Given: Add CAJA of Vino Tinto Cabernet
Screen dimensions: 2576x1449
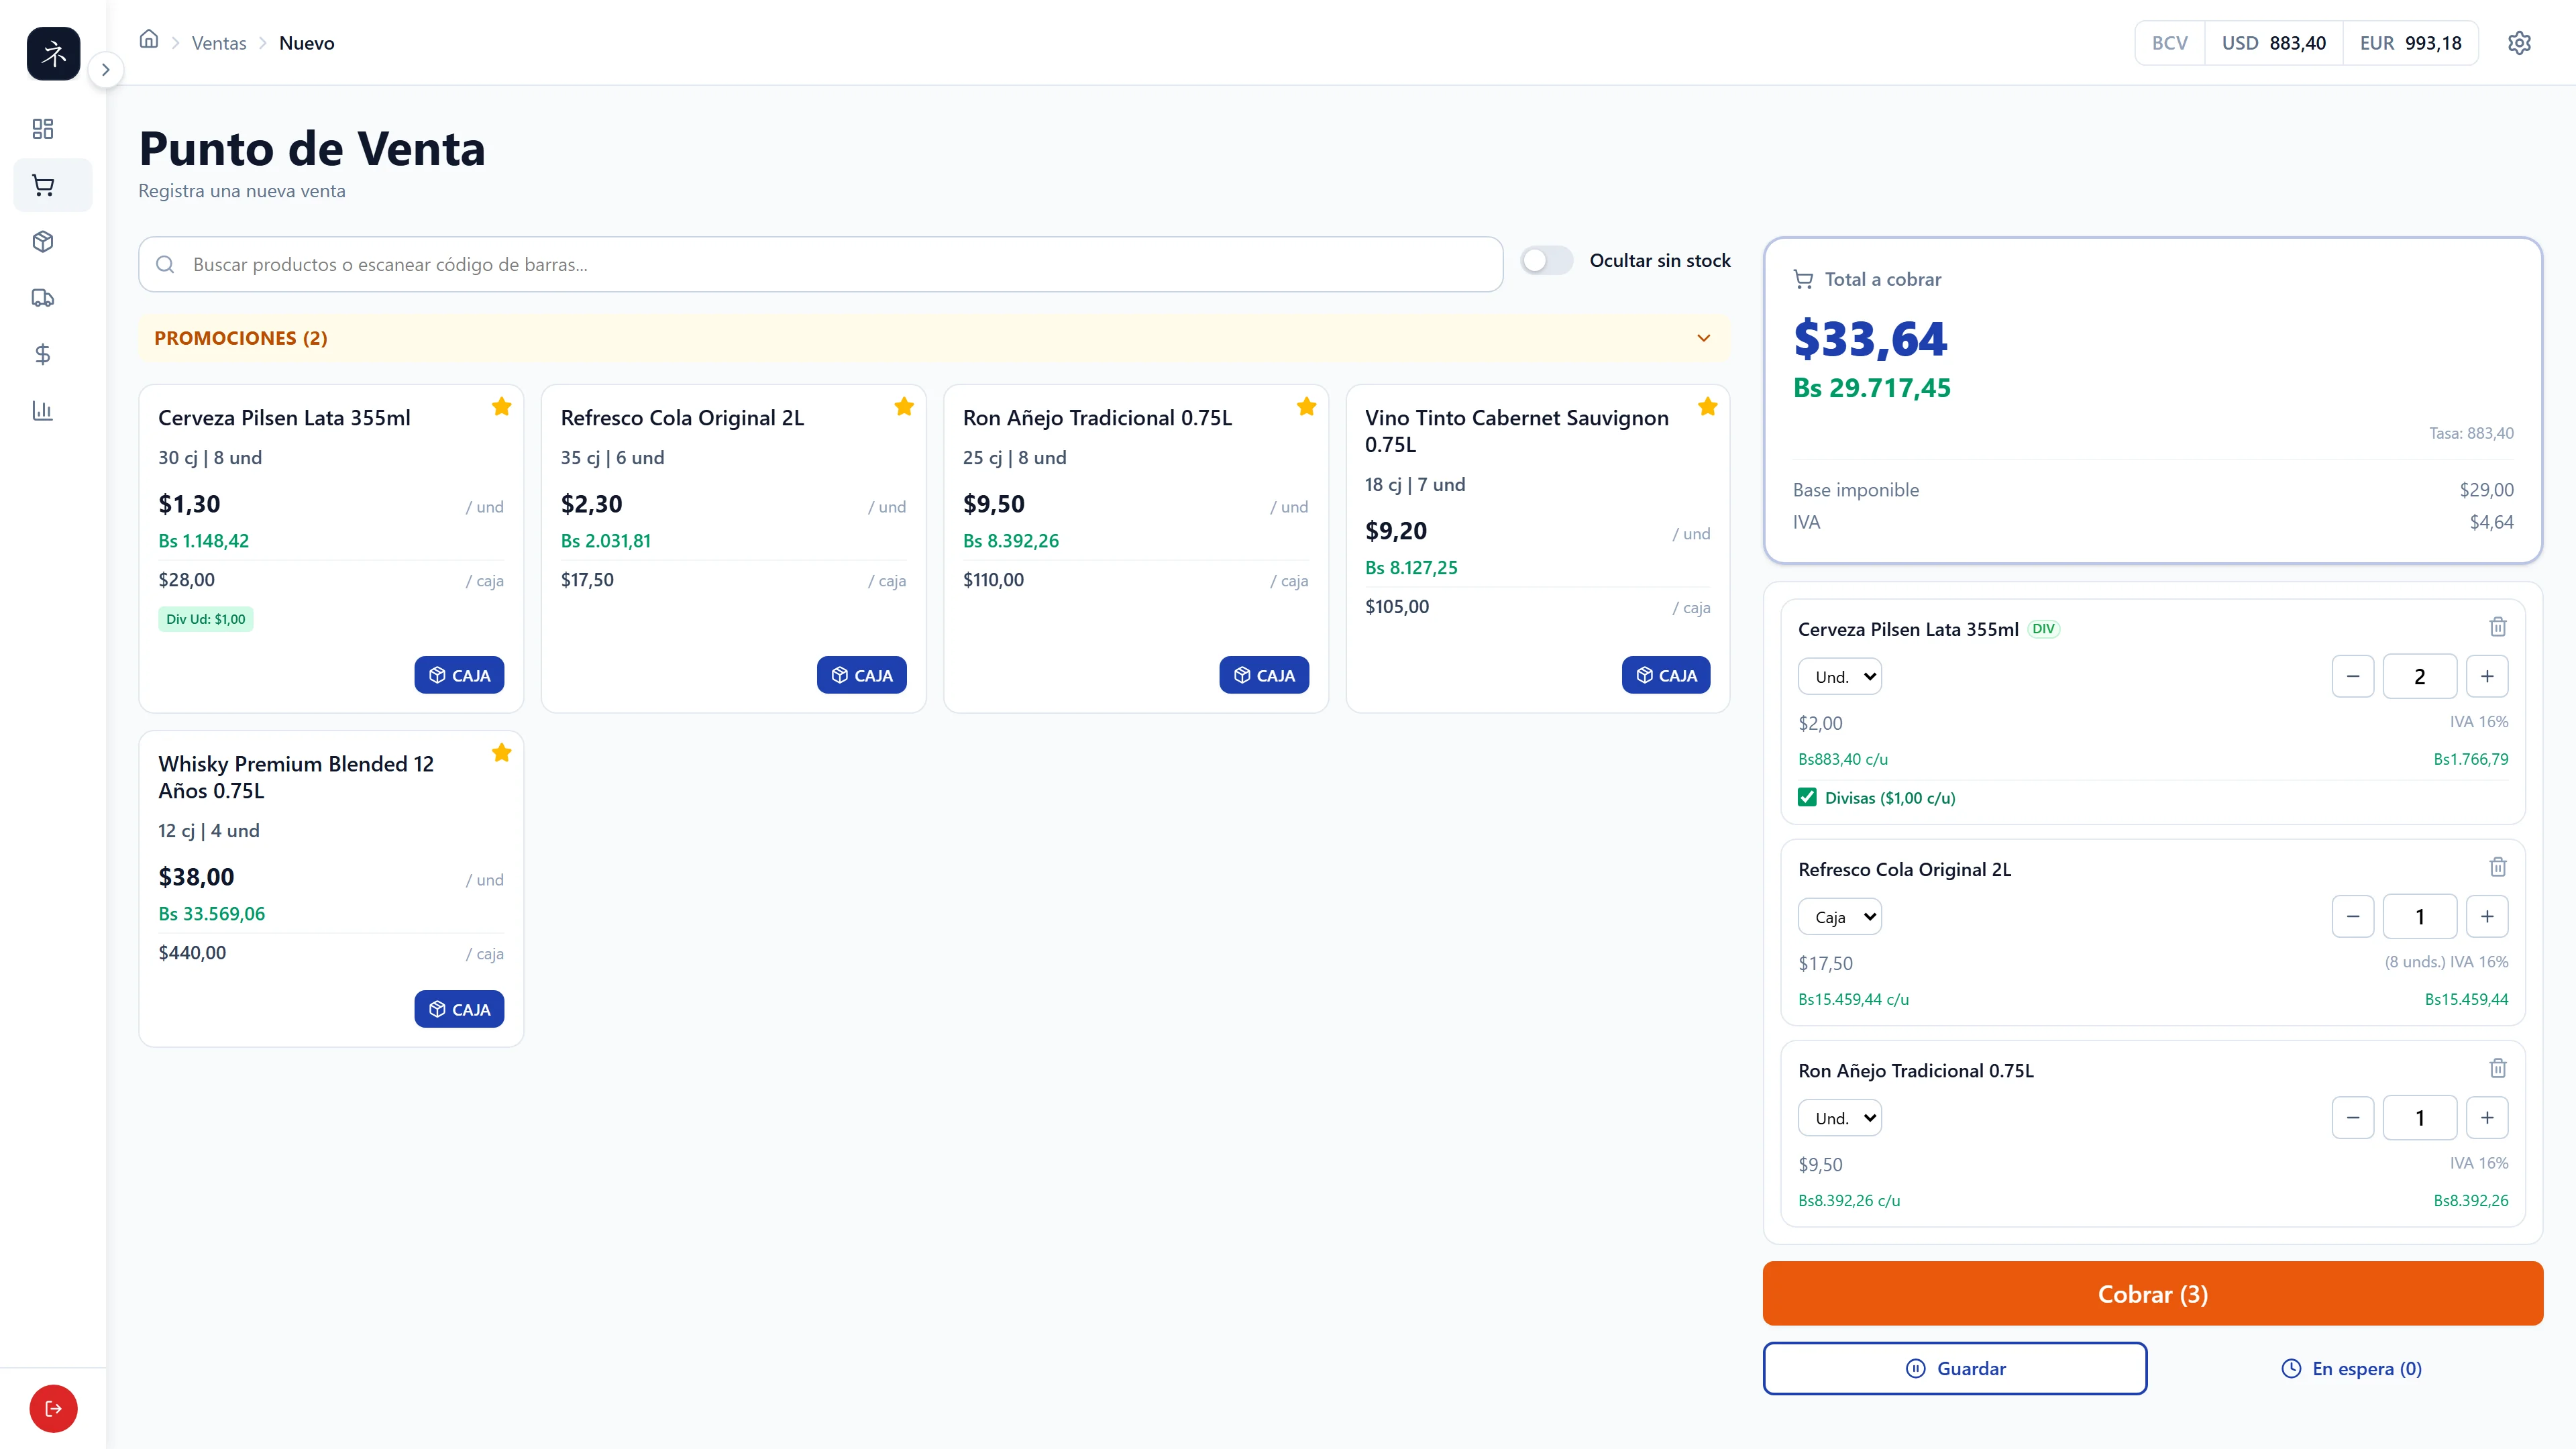Looking at the screenshot, I should (1666, 675).
